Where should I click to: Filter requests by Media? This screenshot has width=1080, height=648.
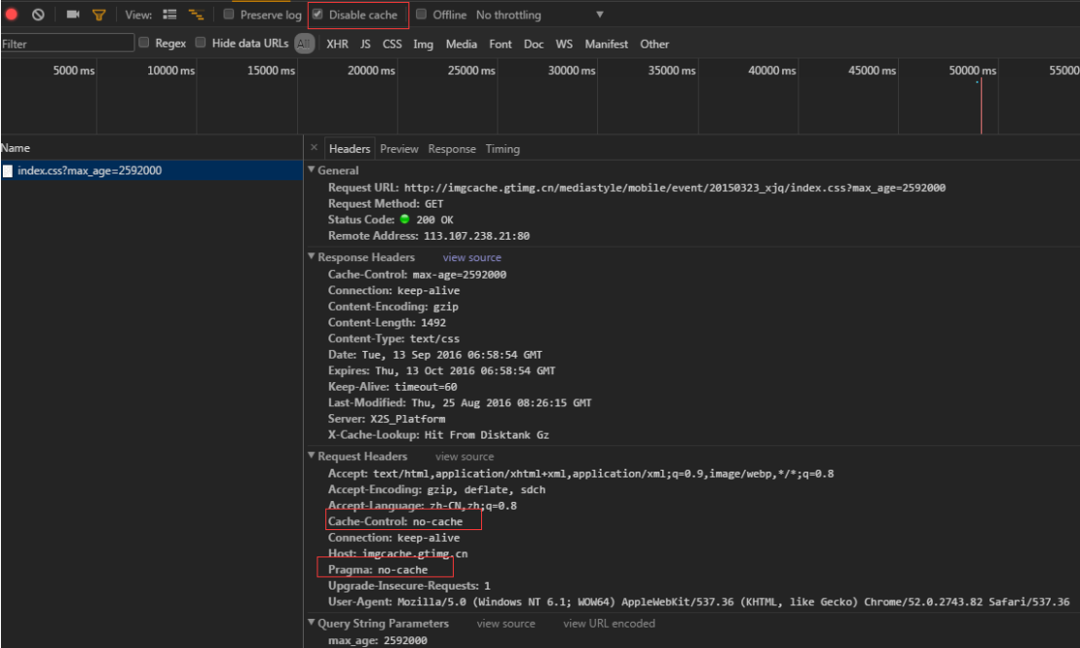(461, 43)
